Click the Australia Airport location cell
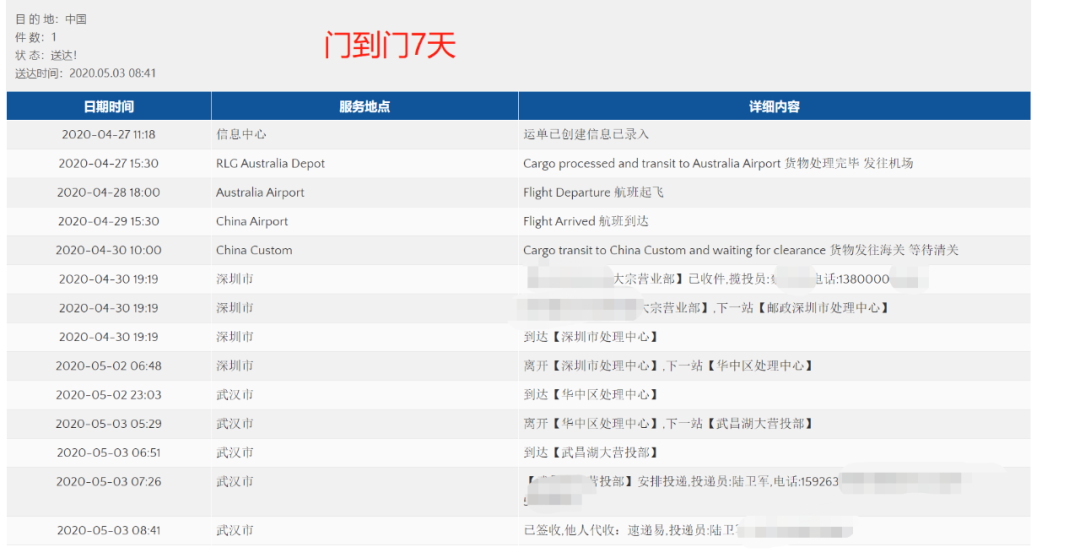Screen dimensions: 1080x558 point(260,192)
